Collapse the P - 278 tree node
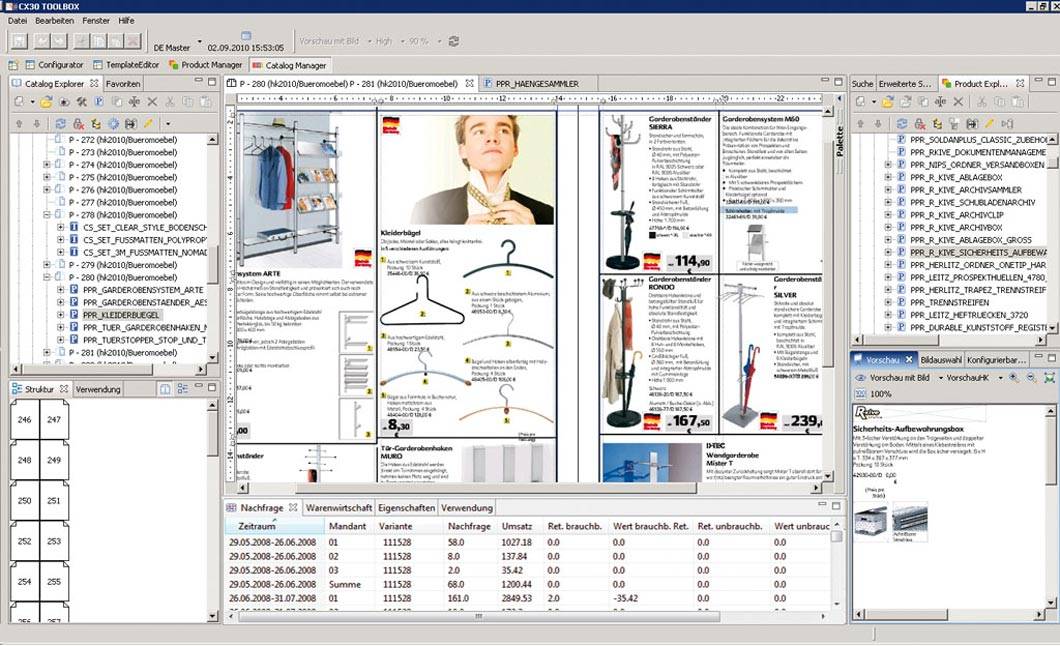1060x646 pixels. (x=47, y=215)
